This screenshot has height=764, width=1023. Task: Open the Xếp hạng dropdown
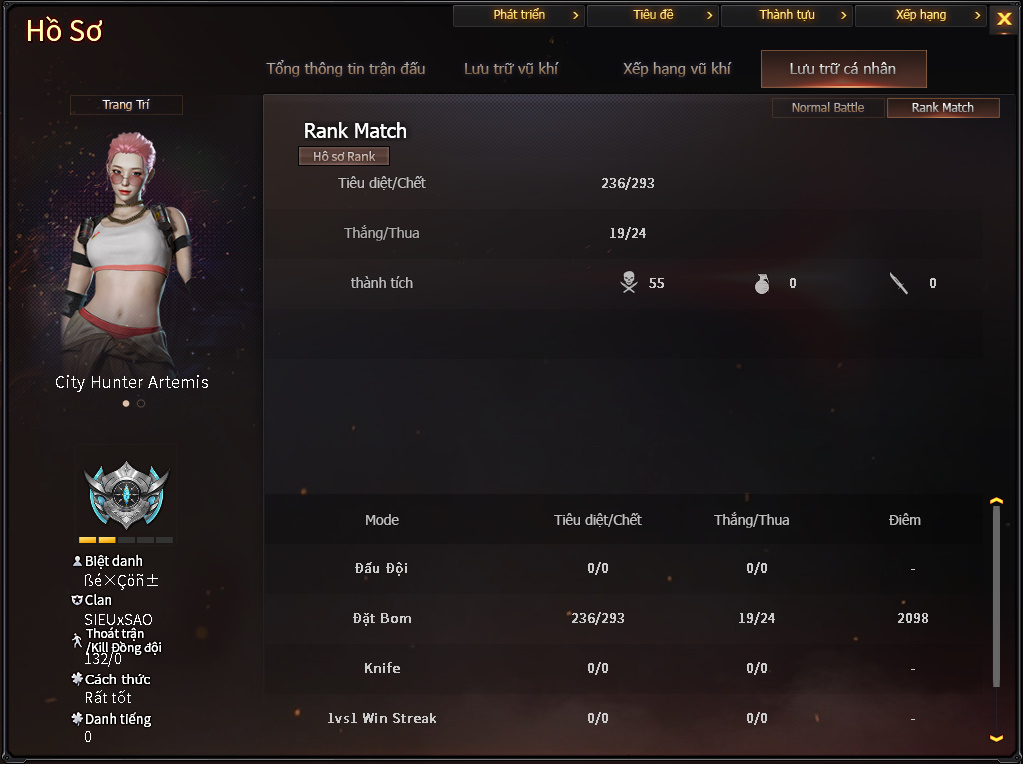921,15
